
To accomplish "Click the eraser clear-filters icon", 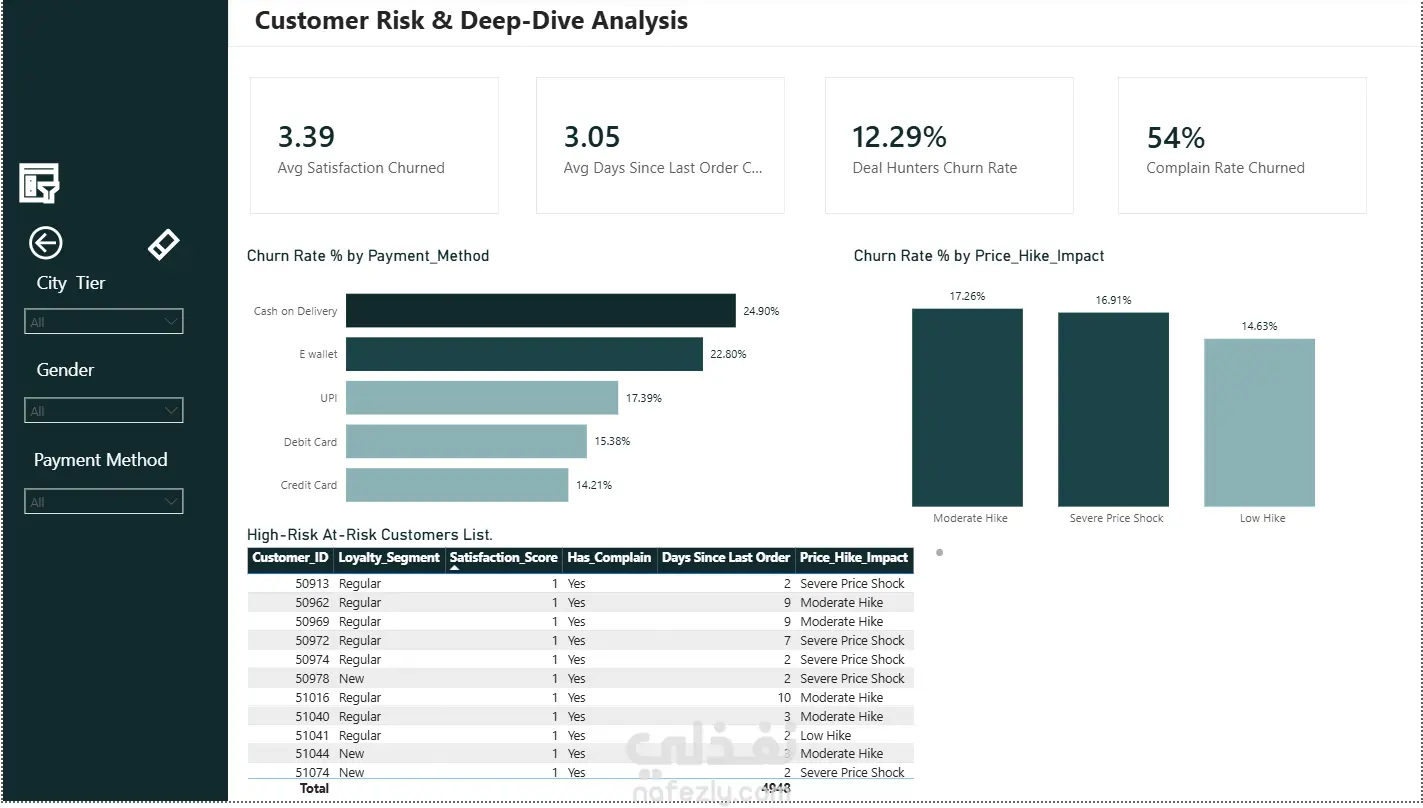I will click(164, 244).
